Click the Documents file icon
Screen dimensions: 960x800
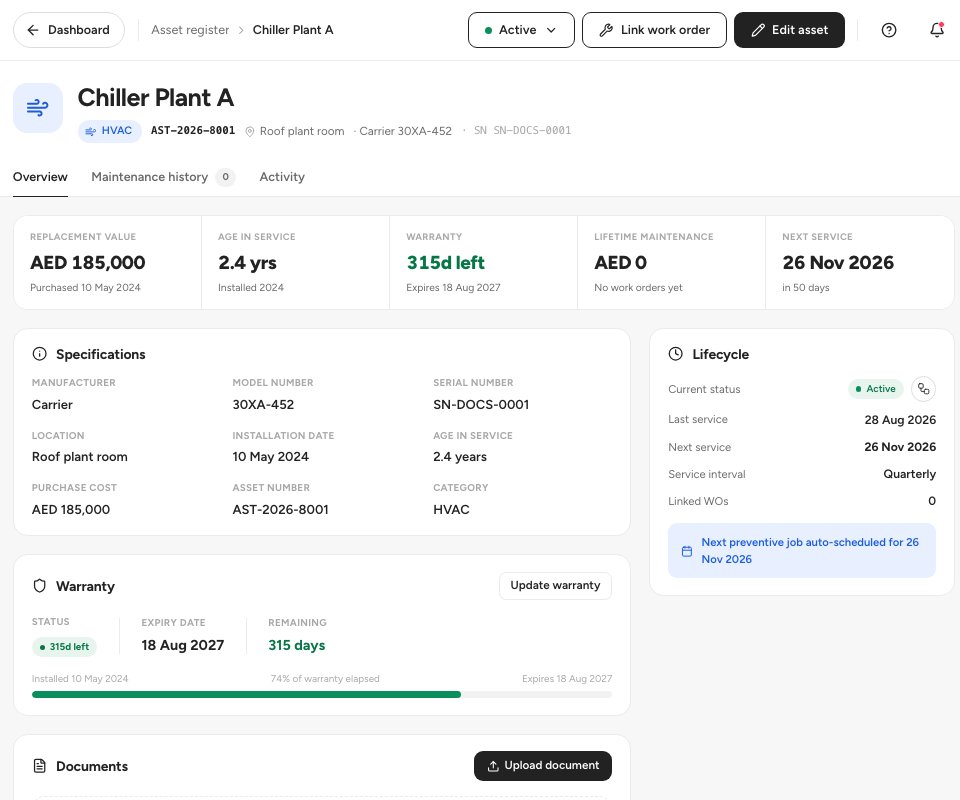click(x=39, y=766)
